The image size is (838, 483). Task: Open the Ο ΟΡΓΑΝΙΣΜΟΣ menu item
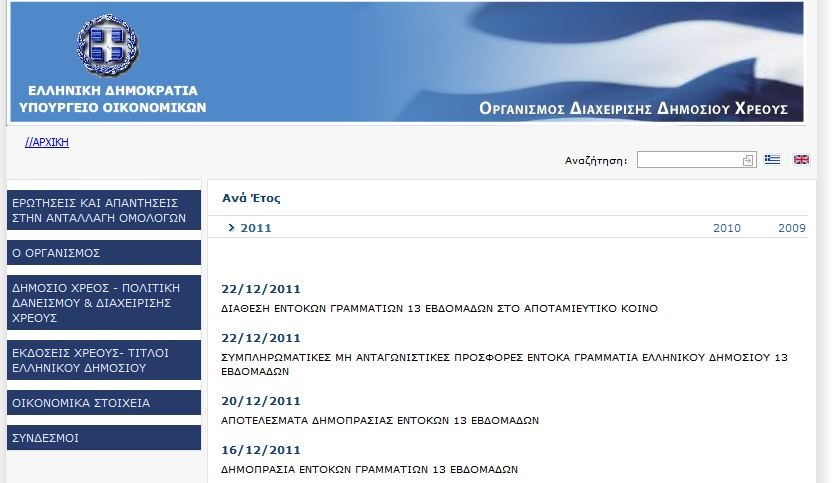[104, 253]
